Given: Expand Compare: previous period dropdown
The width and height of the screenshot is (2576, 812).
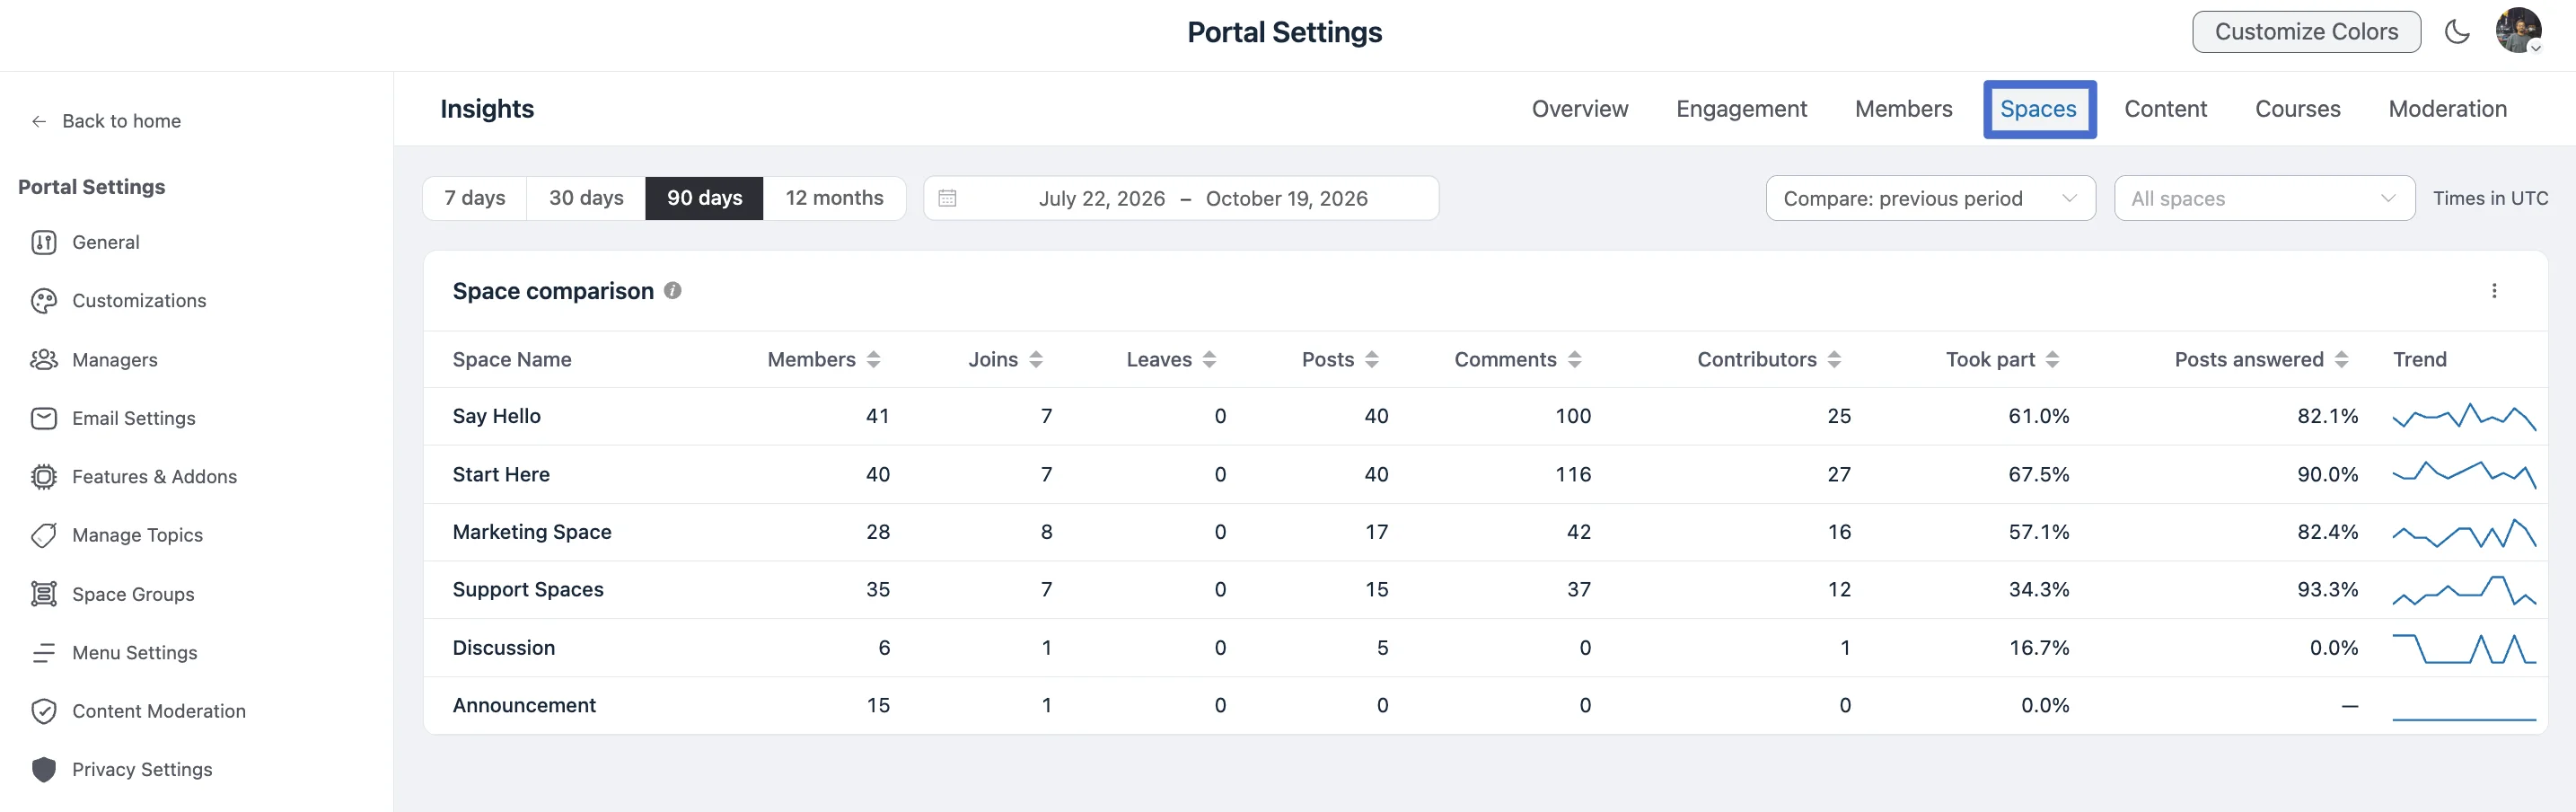Looking at the screenshot, I should (x=1930, y=198).
